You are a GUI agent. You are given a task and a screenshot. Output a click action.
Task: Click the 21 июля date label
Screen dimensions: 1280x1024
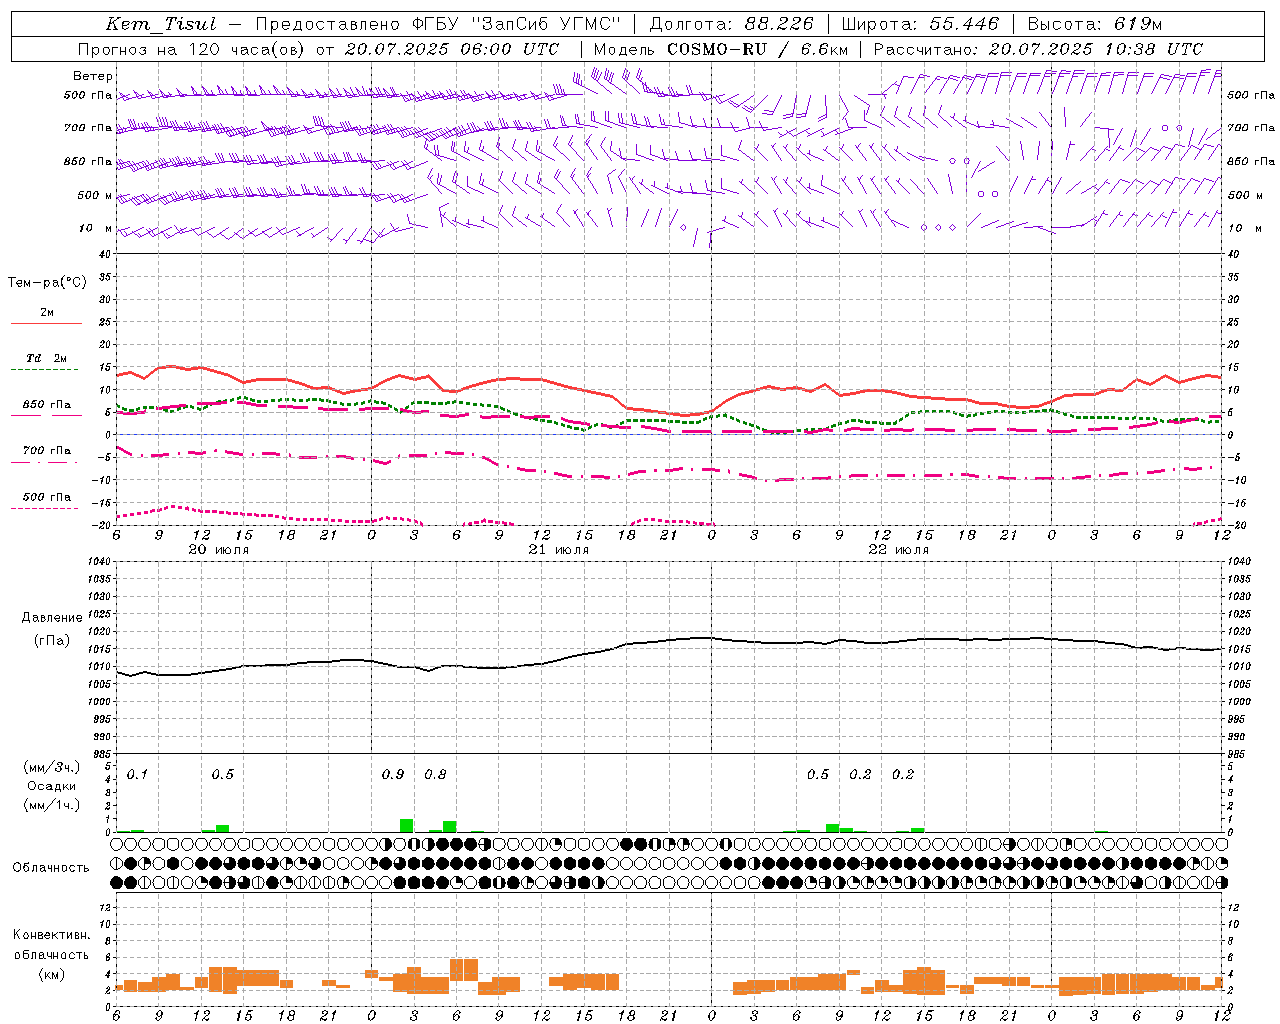tap(558, 550)
